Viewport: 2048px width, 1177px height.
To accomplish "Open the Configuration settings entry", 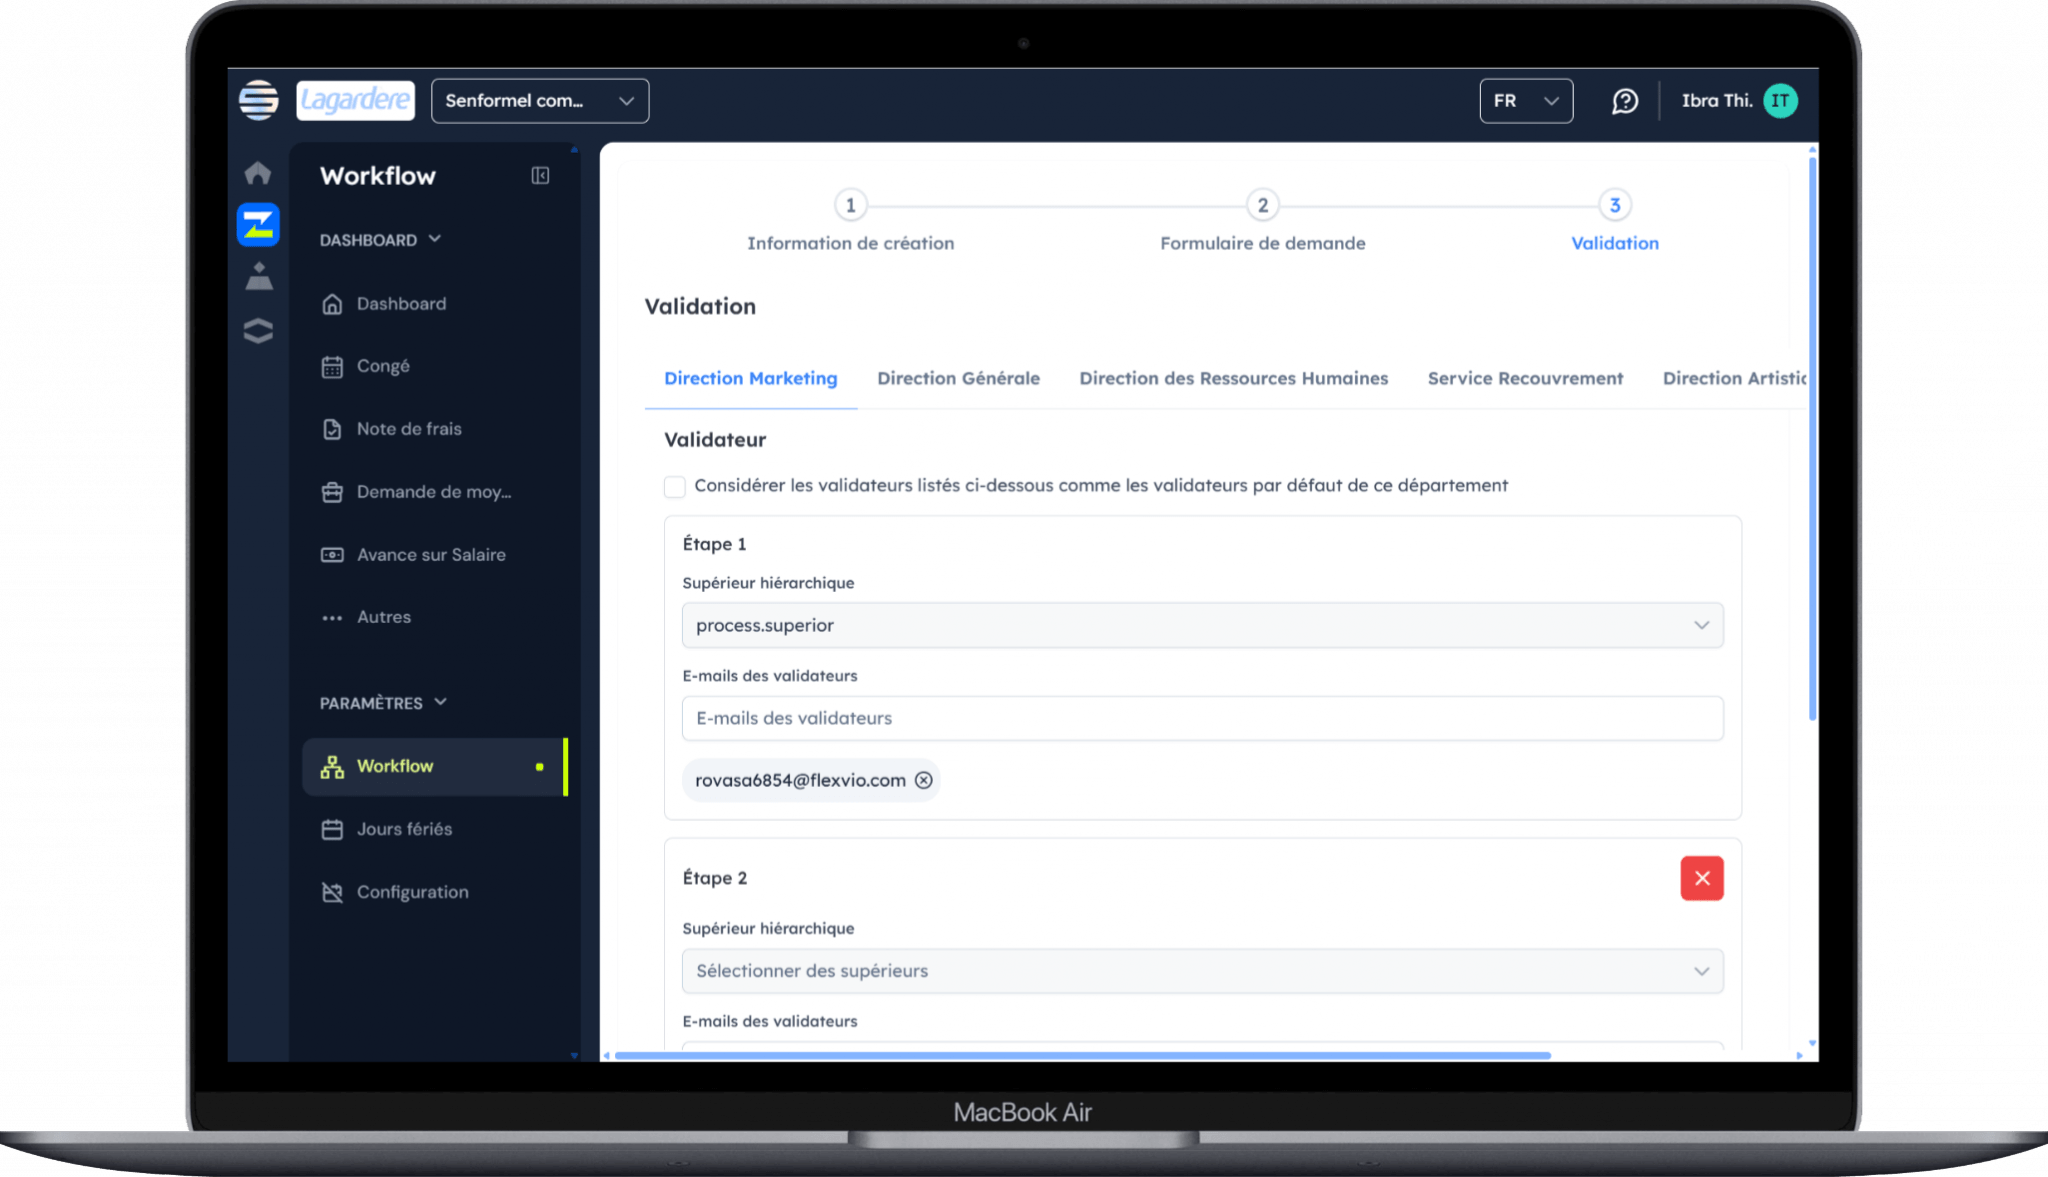I will click(x=412, y=891).
